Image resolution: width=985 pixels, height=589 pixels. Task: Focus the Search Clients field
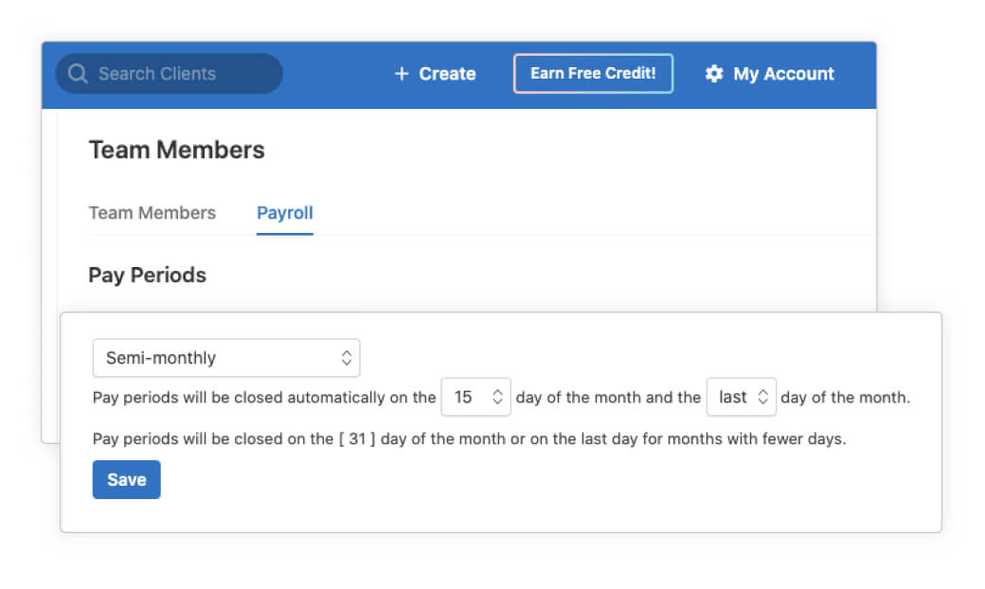(169, 73)
